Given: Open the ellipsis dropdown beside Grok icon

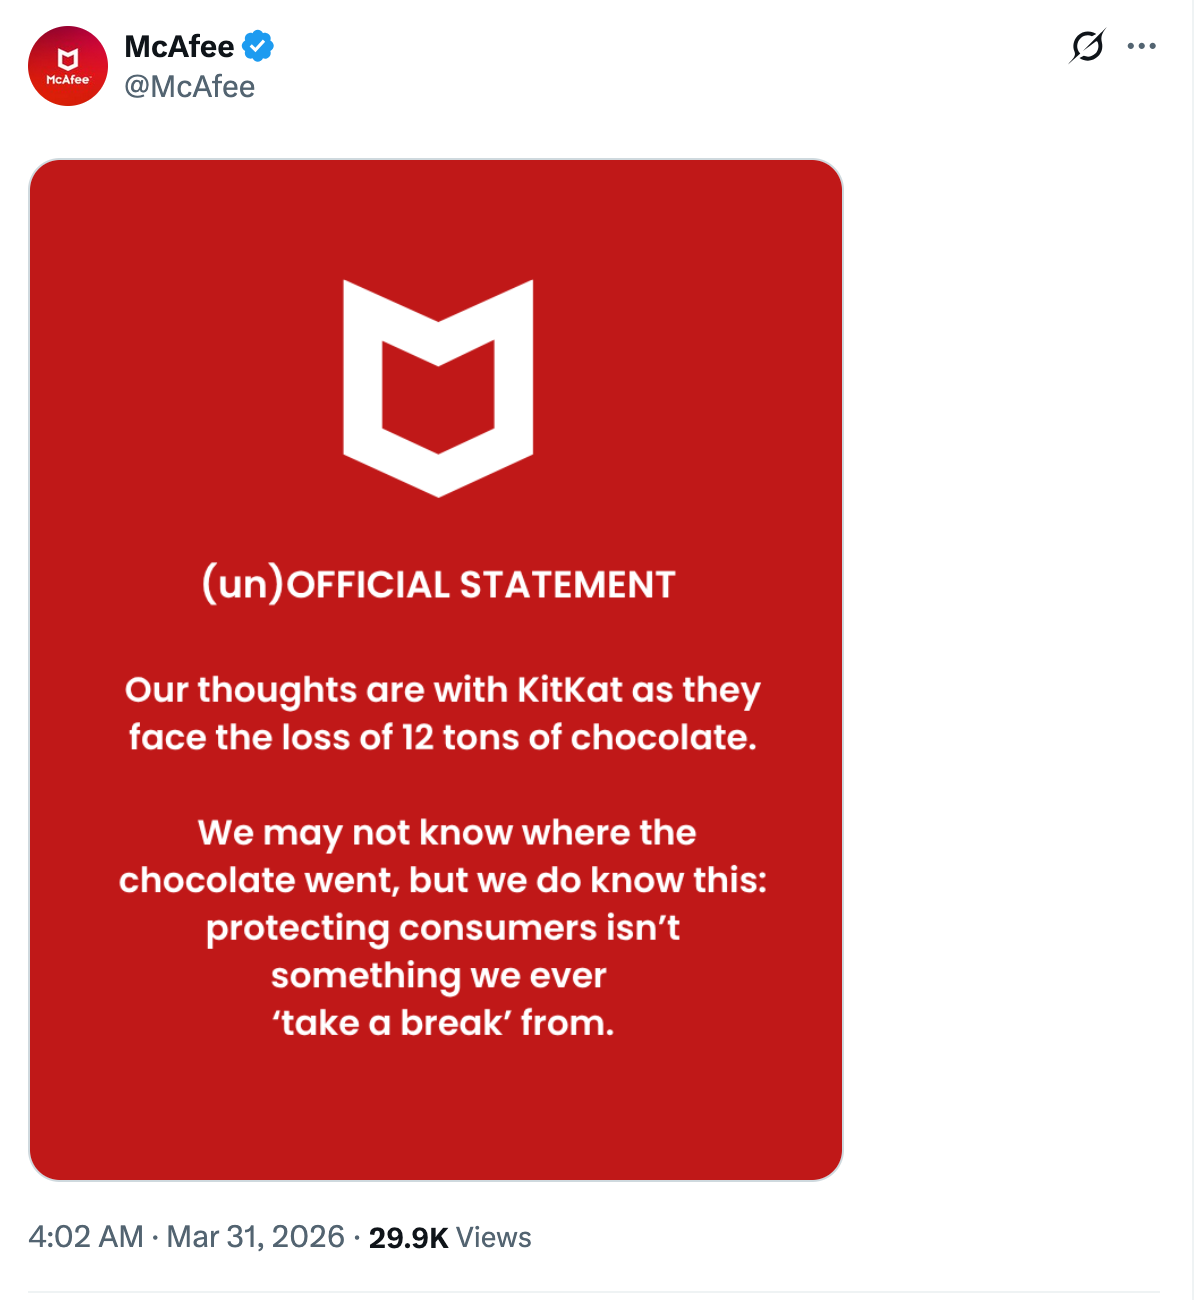Looking at the screenshot, I should pos(1143,44).
